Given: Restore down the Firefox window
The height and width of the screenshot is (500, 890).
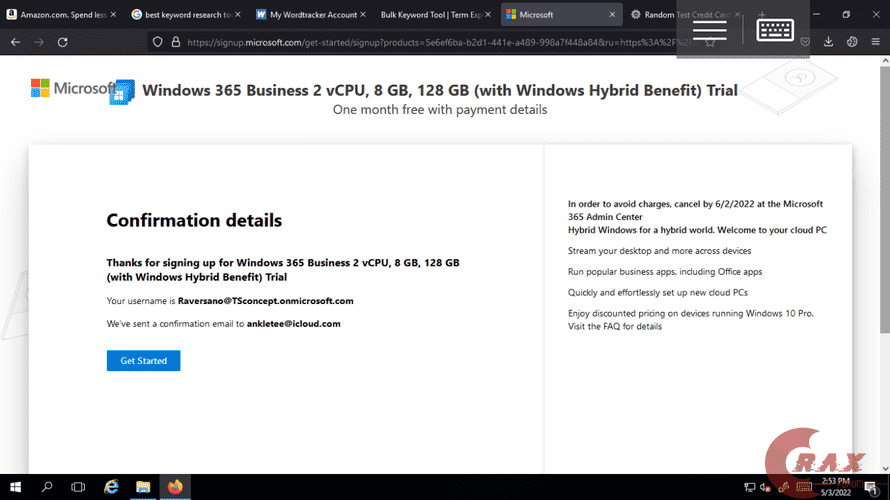Looking at the screenshot, I should (x=846, y=15).
